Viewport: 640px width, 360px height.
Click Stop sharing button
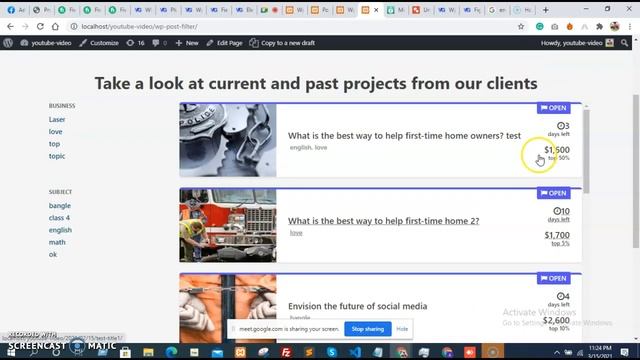(368, 329)
